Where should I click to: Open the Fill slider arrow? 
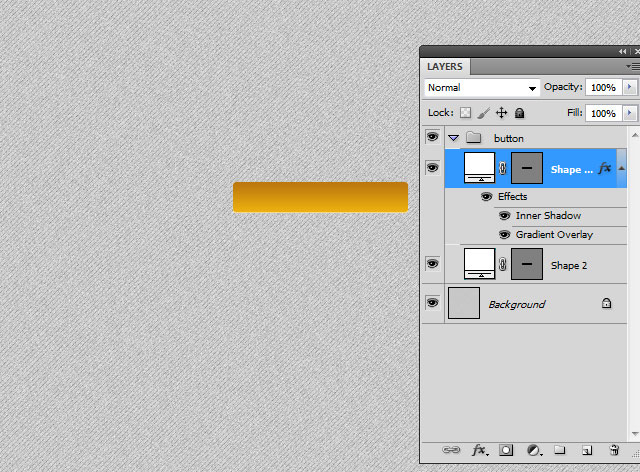coord(629,113)
